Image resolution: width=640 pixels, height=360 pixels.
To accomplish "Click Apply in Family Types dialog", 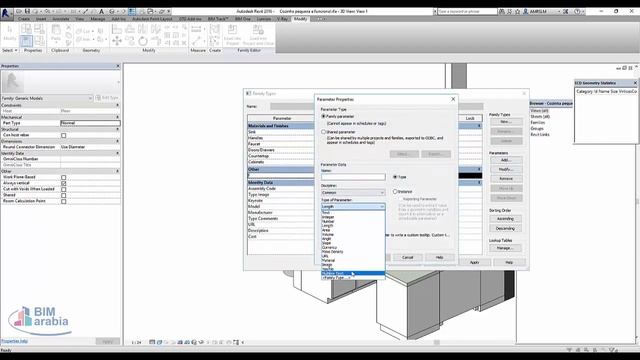I will [474, 262].
